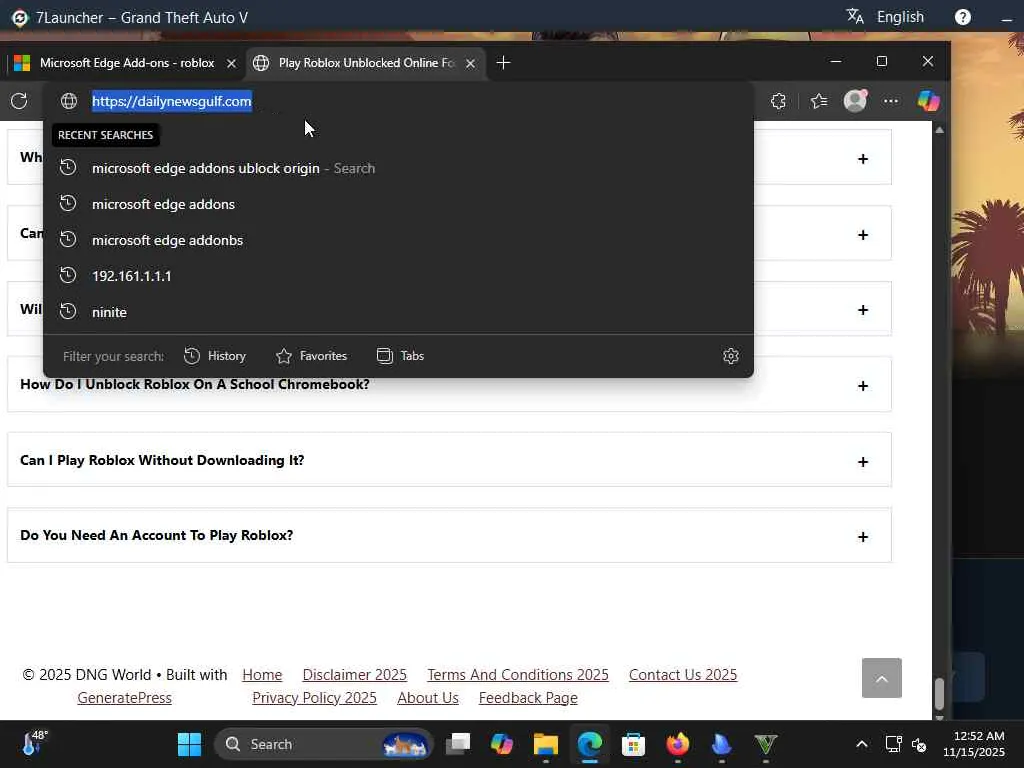This screenshot has height=768, width=1024.
Task: Click the page vertical scrollbar thumb
Action: point(939,694)
